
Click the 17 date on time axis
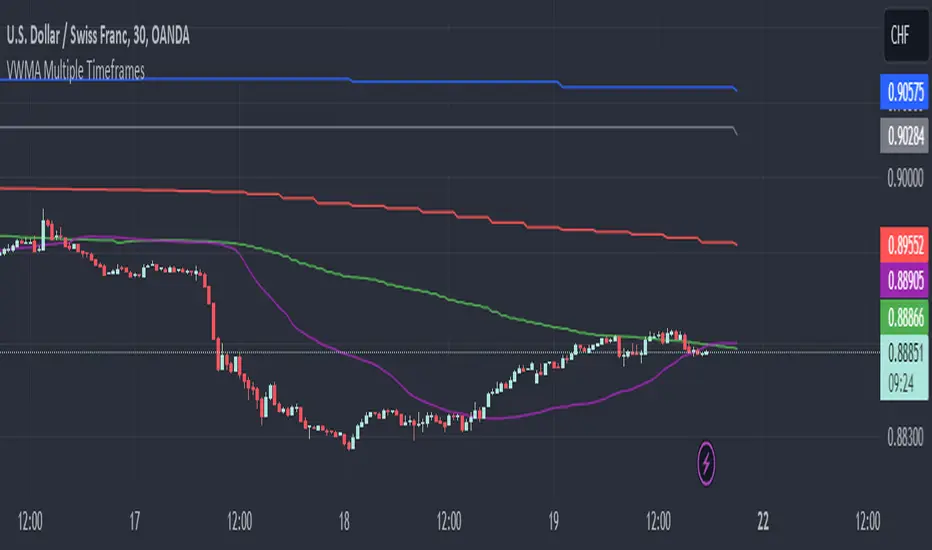pos(135,522)
